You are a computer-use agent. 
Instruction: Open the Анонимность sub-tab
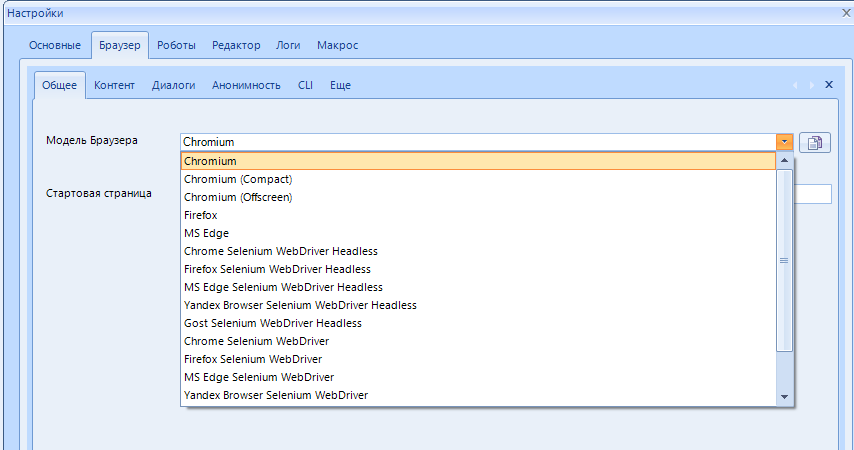pyautogui.click(x=246, y=85)
